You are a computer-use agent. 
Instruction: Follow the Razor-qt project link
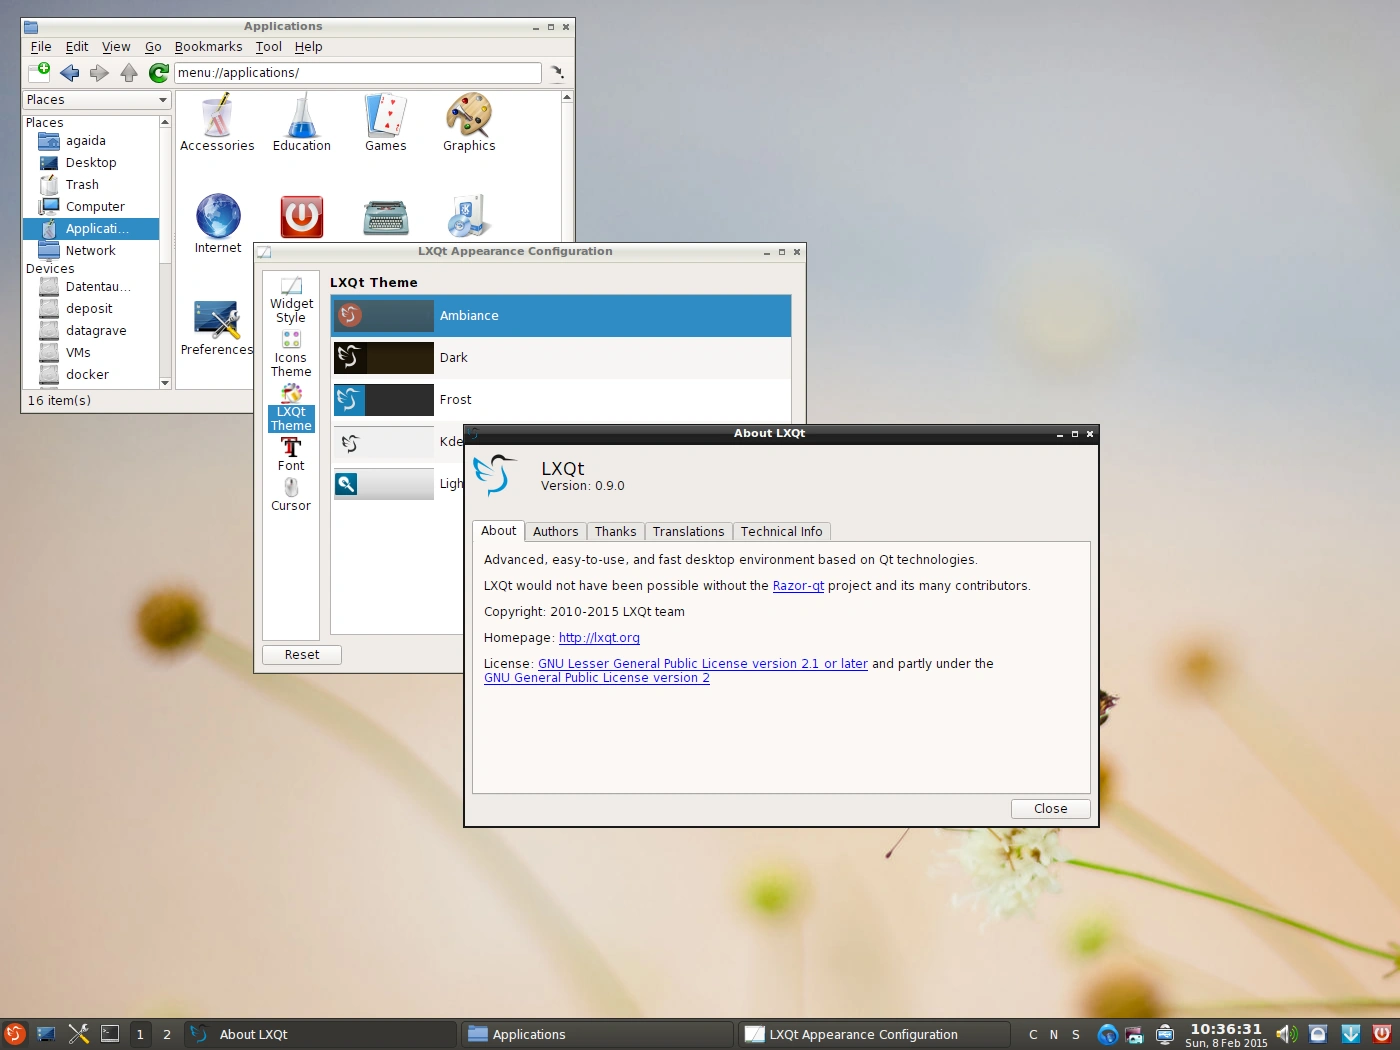tap(798, 586)
